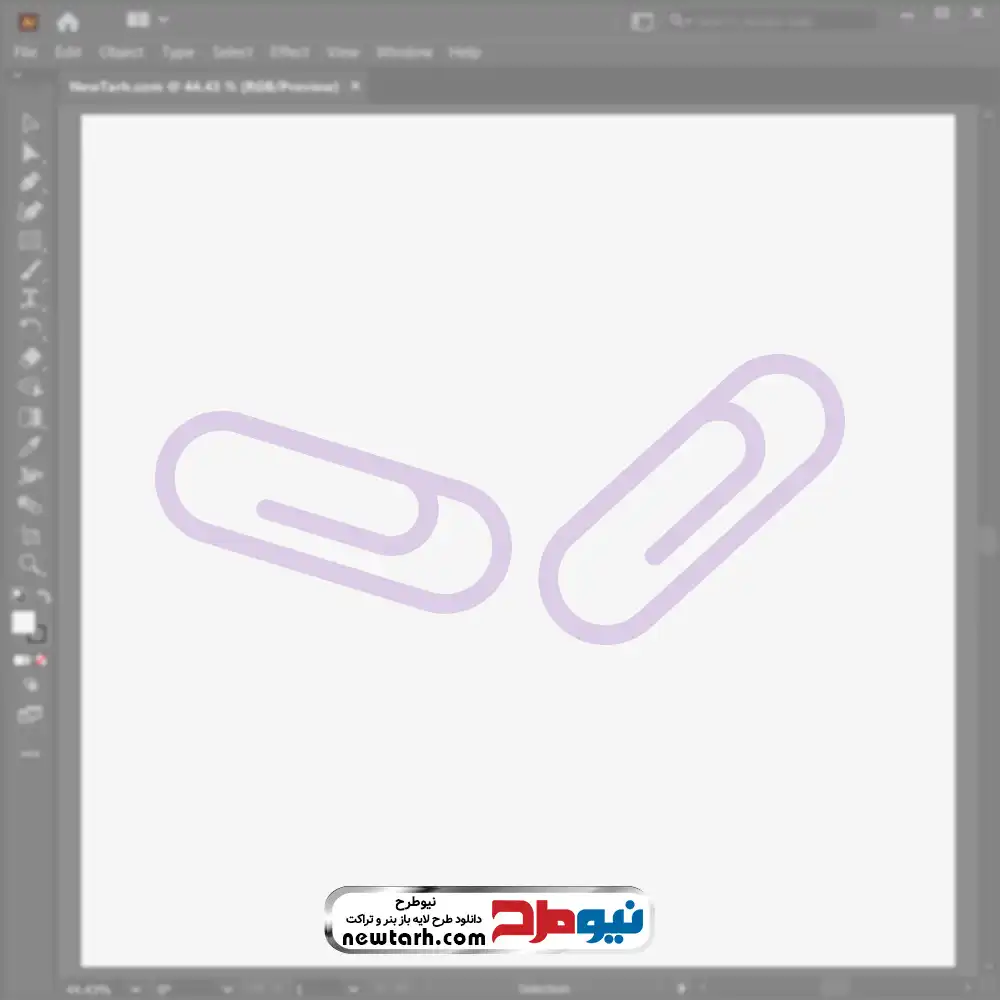The width and height of the screenshot is (1000, 1000).
Task: Click the Home icon in top bar
Action: [x=67, y=21]
